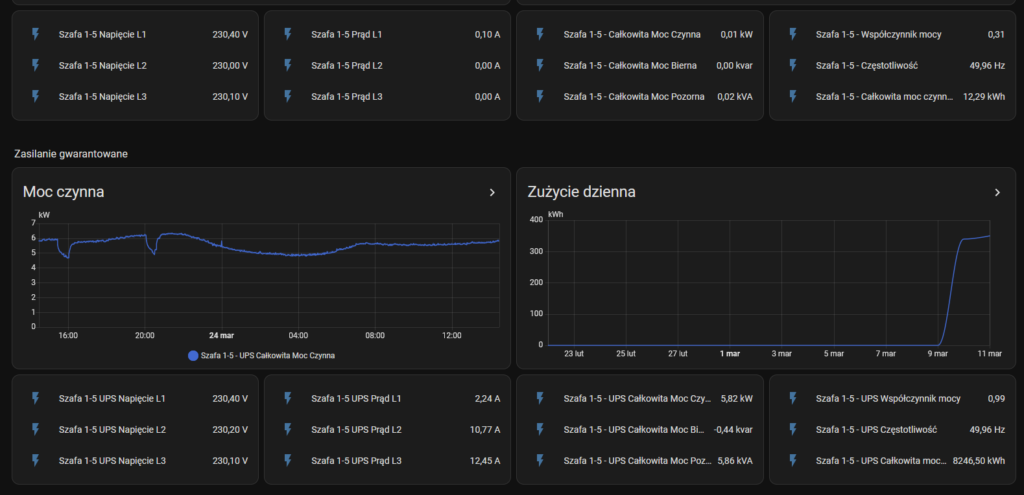Expand the Zużycie dzienna chart with its chevron
The width and height of the screenshot is (1024, 495).
[997, 192]
